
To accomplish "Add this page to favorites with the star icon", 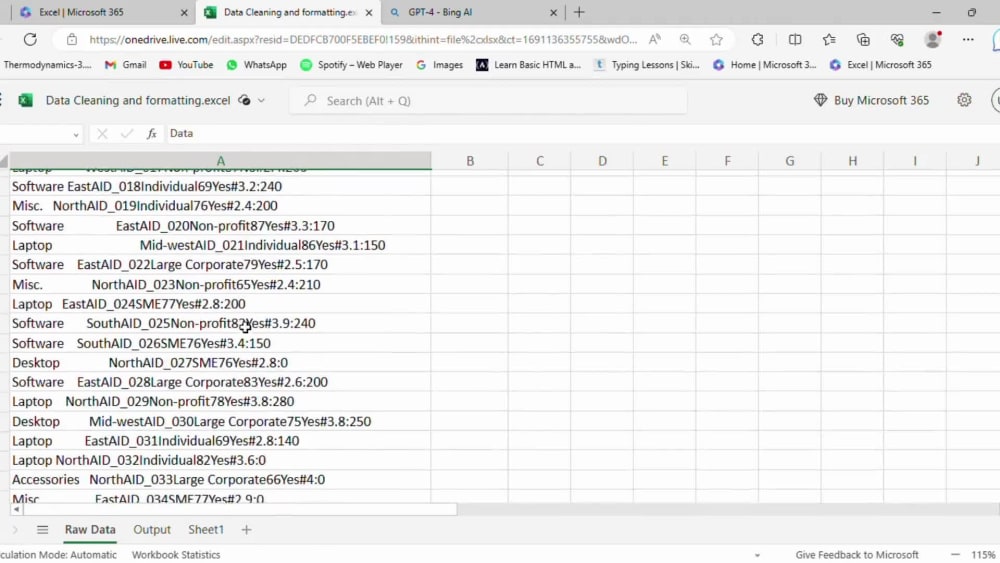I will [x=716, y=40].
